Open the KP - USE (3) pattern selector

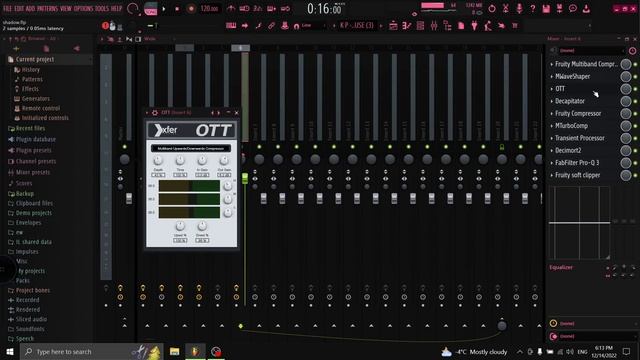(357, 26)
